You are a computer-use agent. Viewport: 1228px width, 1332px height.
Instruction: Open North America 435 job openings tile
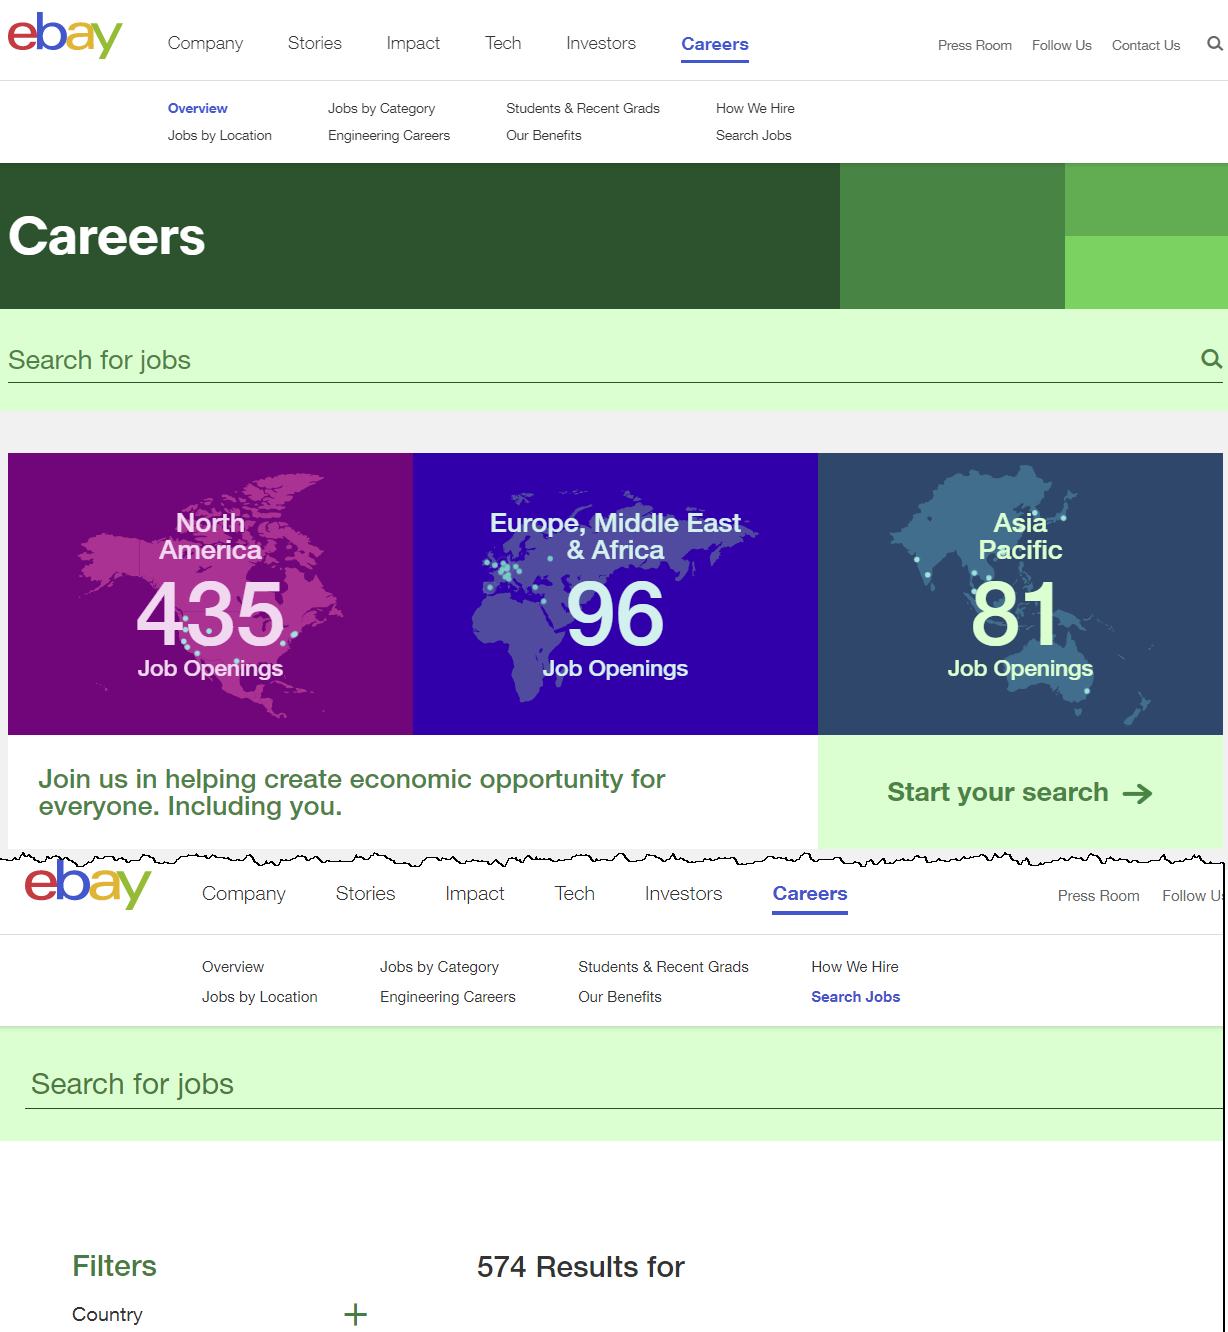[x=210, y=594]
